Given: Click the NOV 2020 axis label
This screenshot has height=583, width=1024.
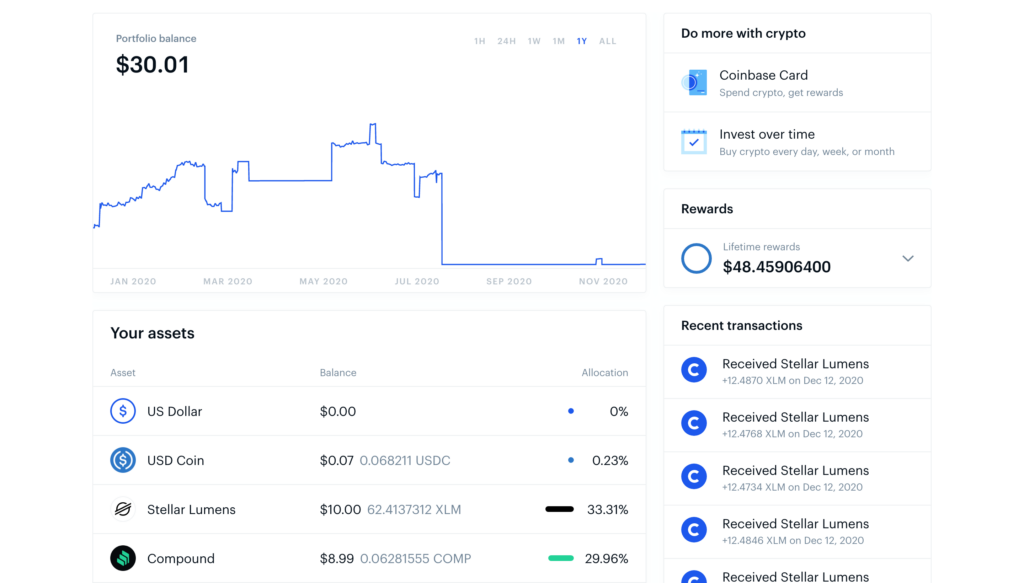Looking at the screenshot, I should (x=603, y=281).
